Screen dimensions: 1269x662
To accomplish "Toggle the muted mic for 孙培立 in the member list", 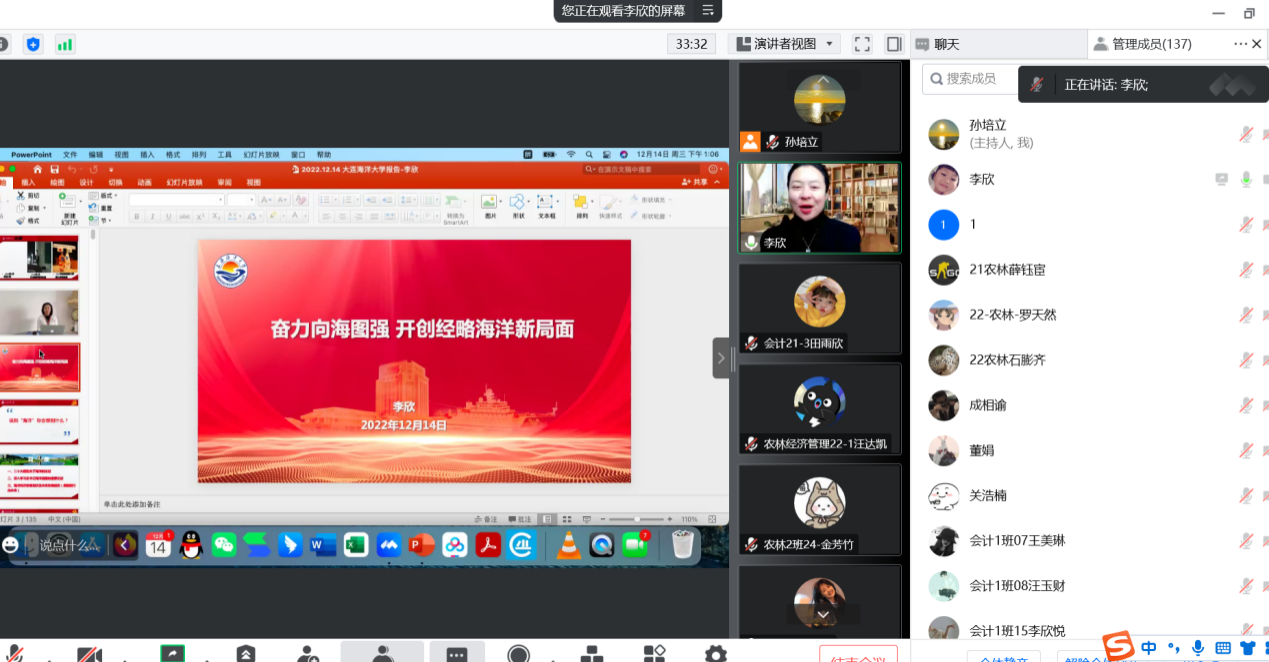I will tap(1246, 134).
